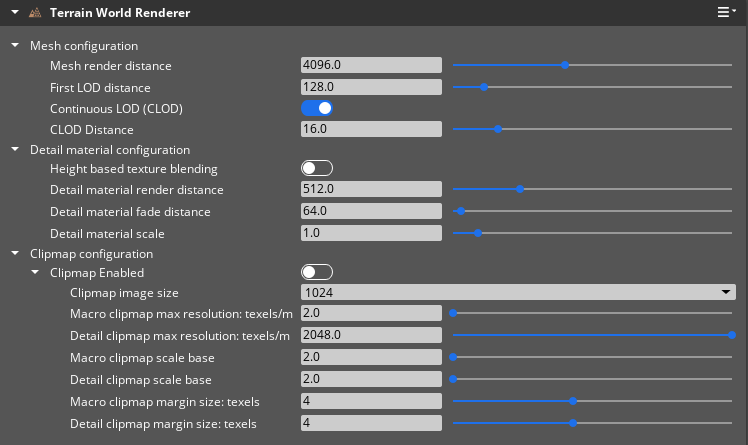The width and height of the screenshot is (748, 445).
Task: Click the Detail clipmap max resolution field
Action: 371,335
